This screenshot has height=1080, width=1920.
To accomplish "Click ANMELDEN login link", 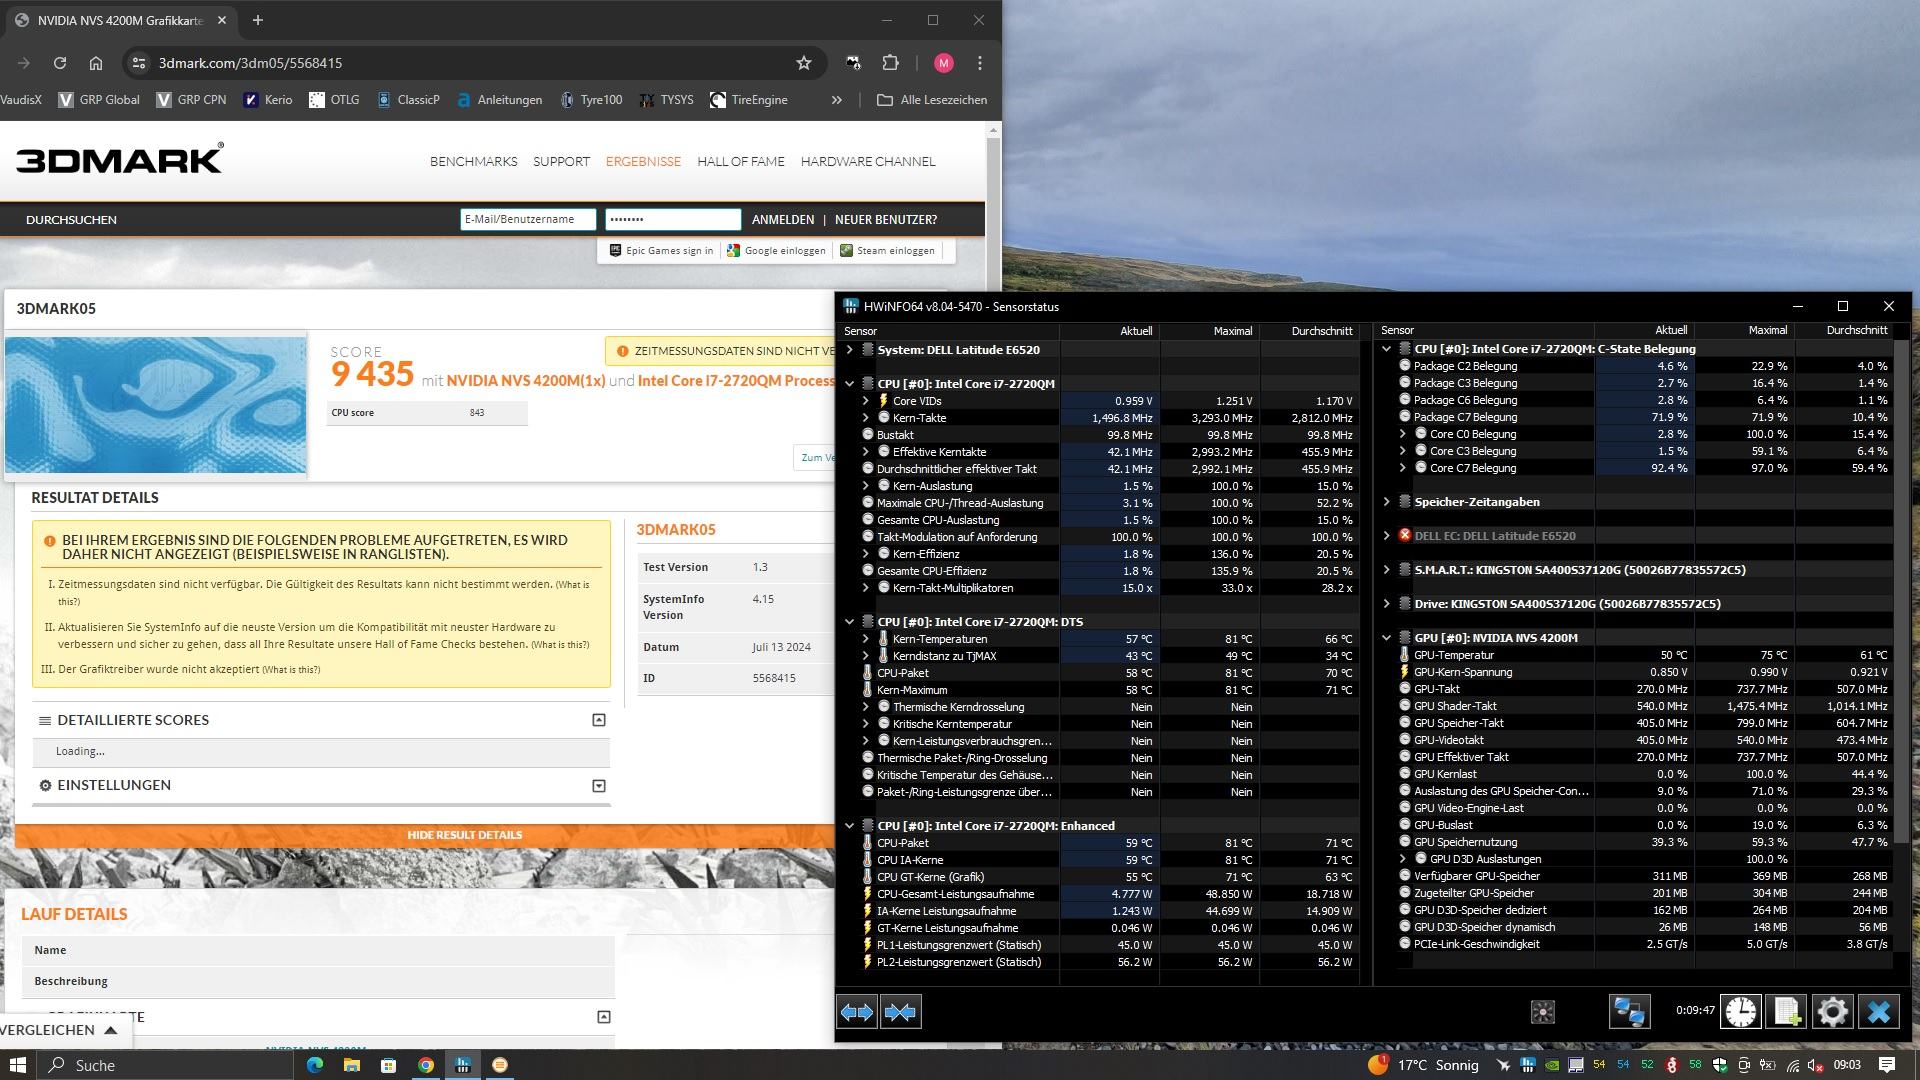I will (783, 219).
